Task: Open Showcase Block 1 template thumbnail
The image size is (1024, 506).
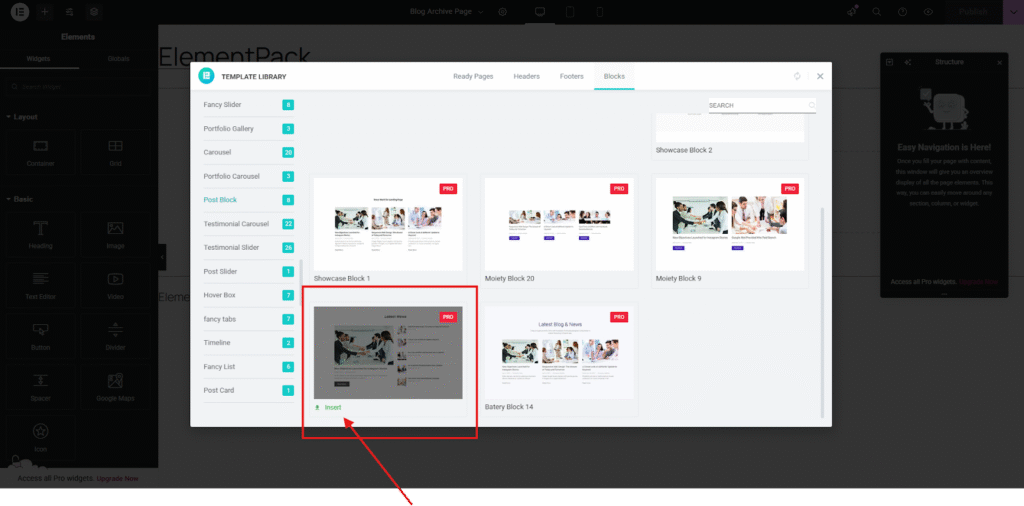Action: [x=388, y=224]
